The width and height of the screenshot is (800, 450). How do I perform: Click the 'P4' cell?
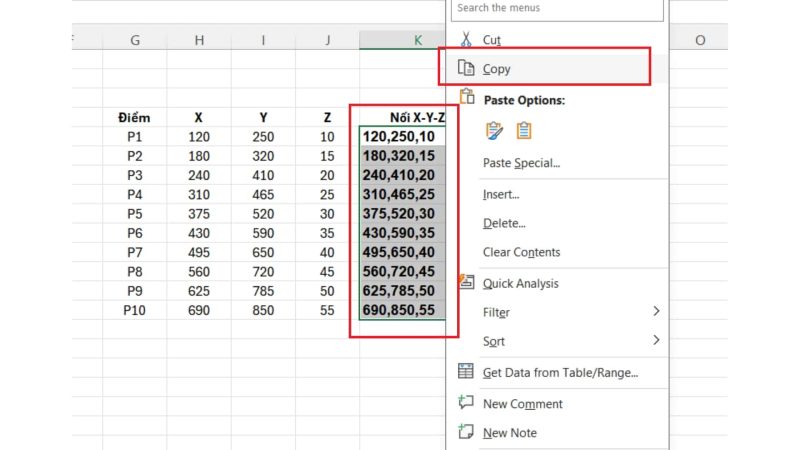(x=135, y=195)
